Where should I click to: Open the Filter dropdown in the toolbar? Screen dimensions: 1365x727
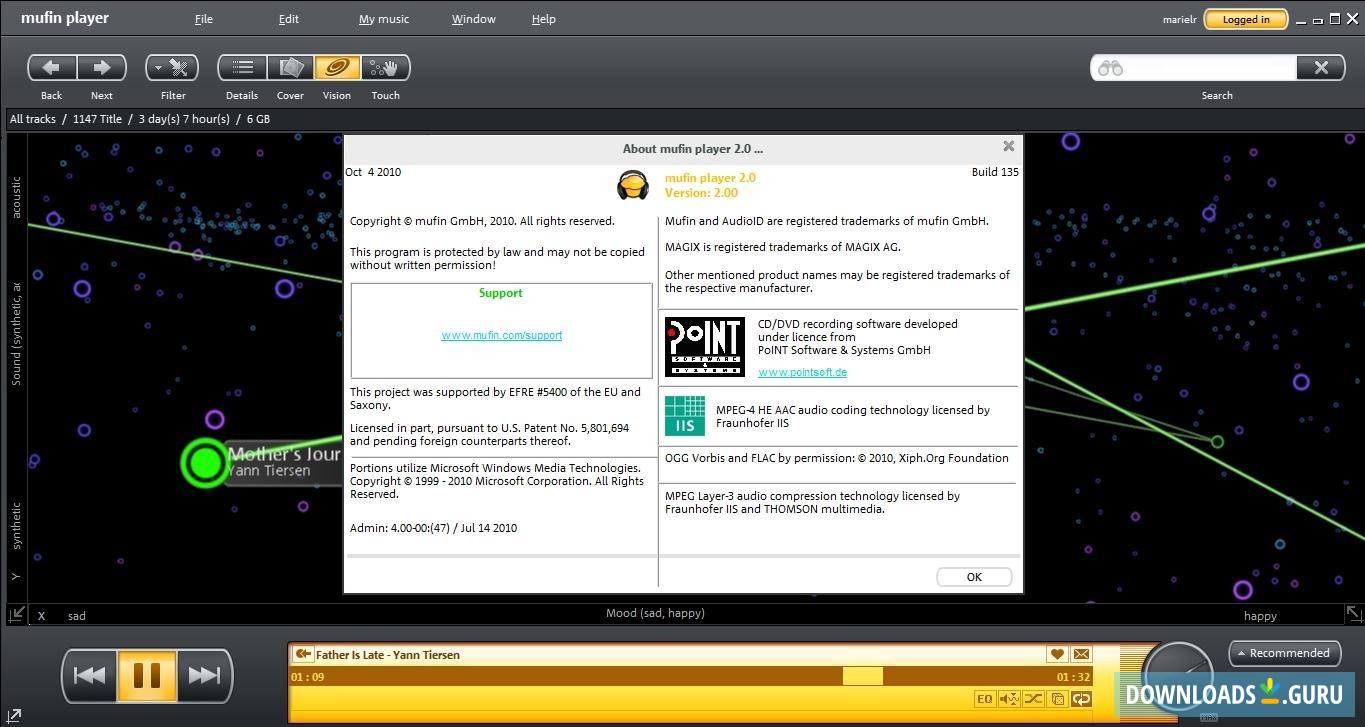[x=172, y=68]
